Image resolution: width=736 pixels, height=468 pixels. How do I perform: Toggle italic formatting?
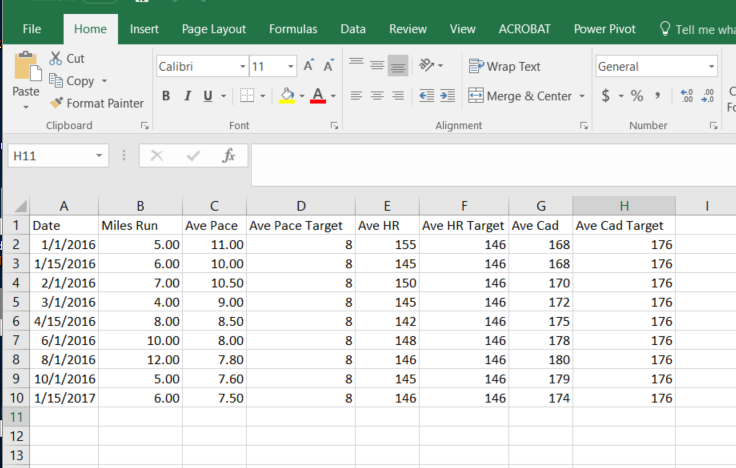coord(187,96)
